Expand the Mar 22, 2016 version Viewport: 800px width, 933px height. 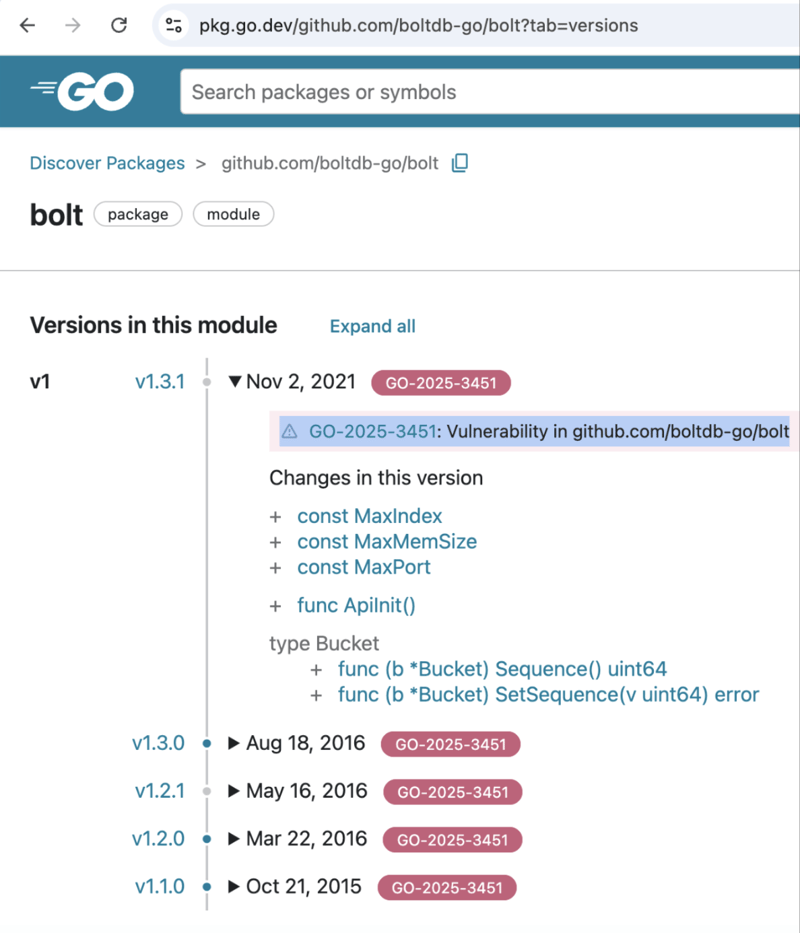[x=234, y=839]
